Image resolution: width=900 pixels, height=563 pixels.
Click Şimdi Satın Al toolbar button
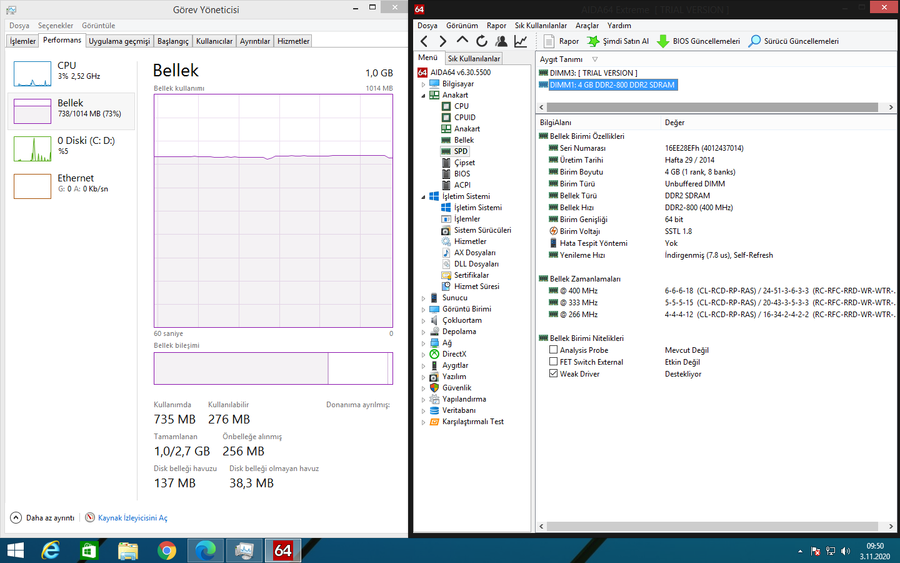point(618,41)
